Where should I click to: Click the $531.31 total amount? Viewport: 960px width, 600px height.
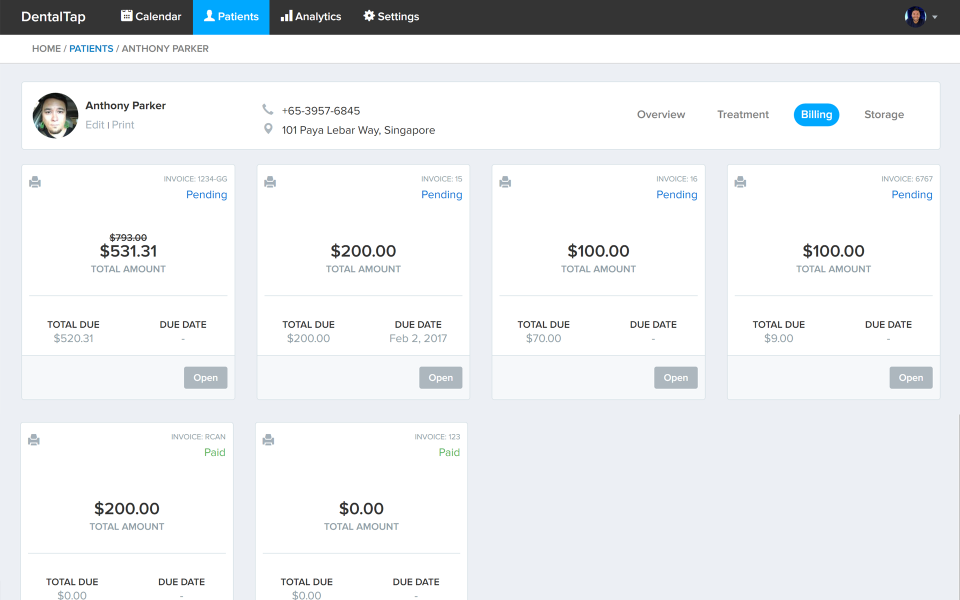[129, 251]
